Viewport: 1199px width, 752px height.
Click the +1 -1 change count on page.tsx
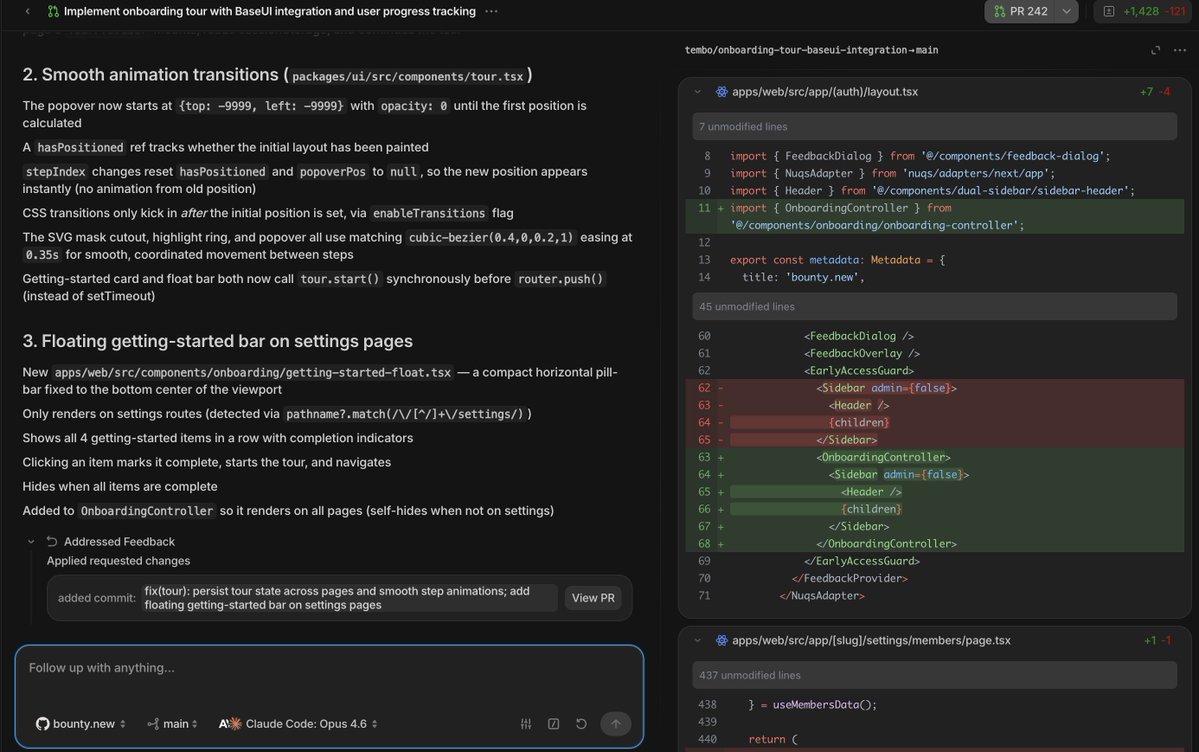(1157, 640)
